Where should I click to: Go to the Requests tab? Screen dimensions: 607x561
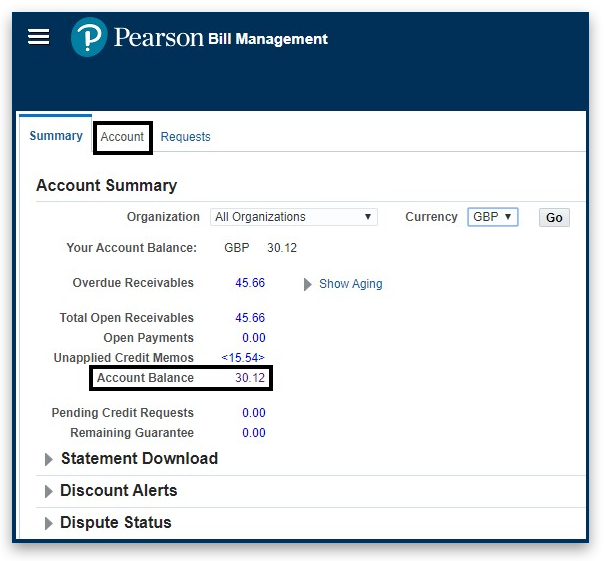(x=185, y=137)
